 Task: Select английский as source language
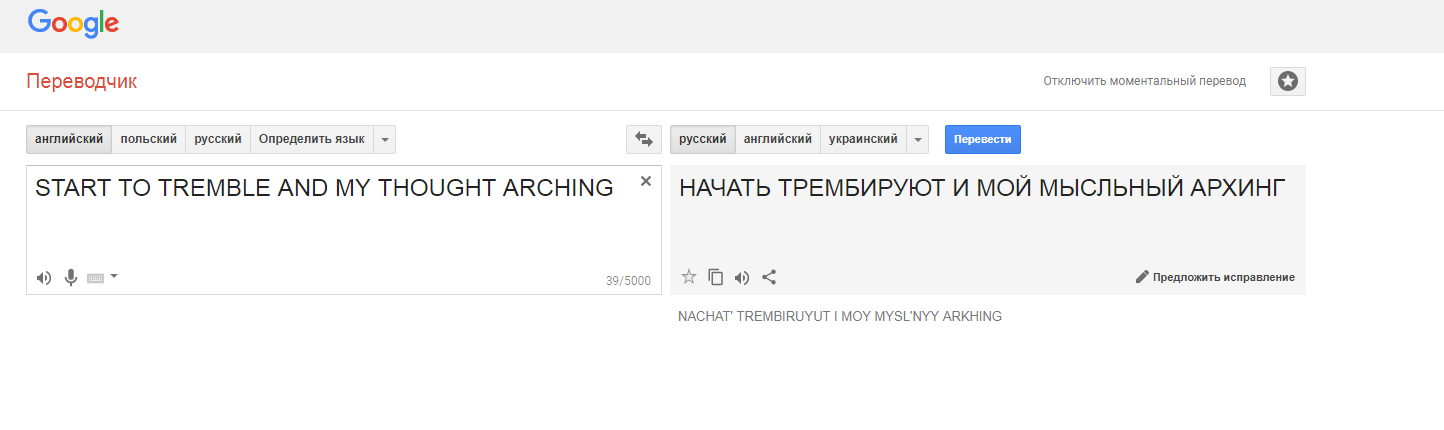pos(69,139)
